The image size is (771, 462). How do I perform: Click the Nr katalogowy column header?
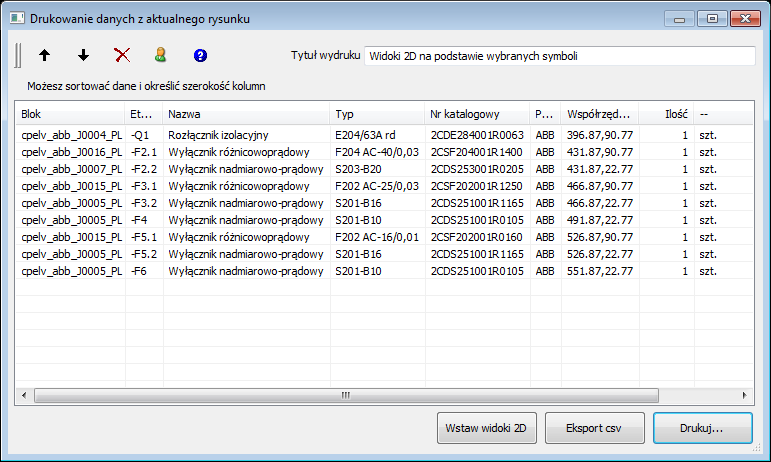476,114
